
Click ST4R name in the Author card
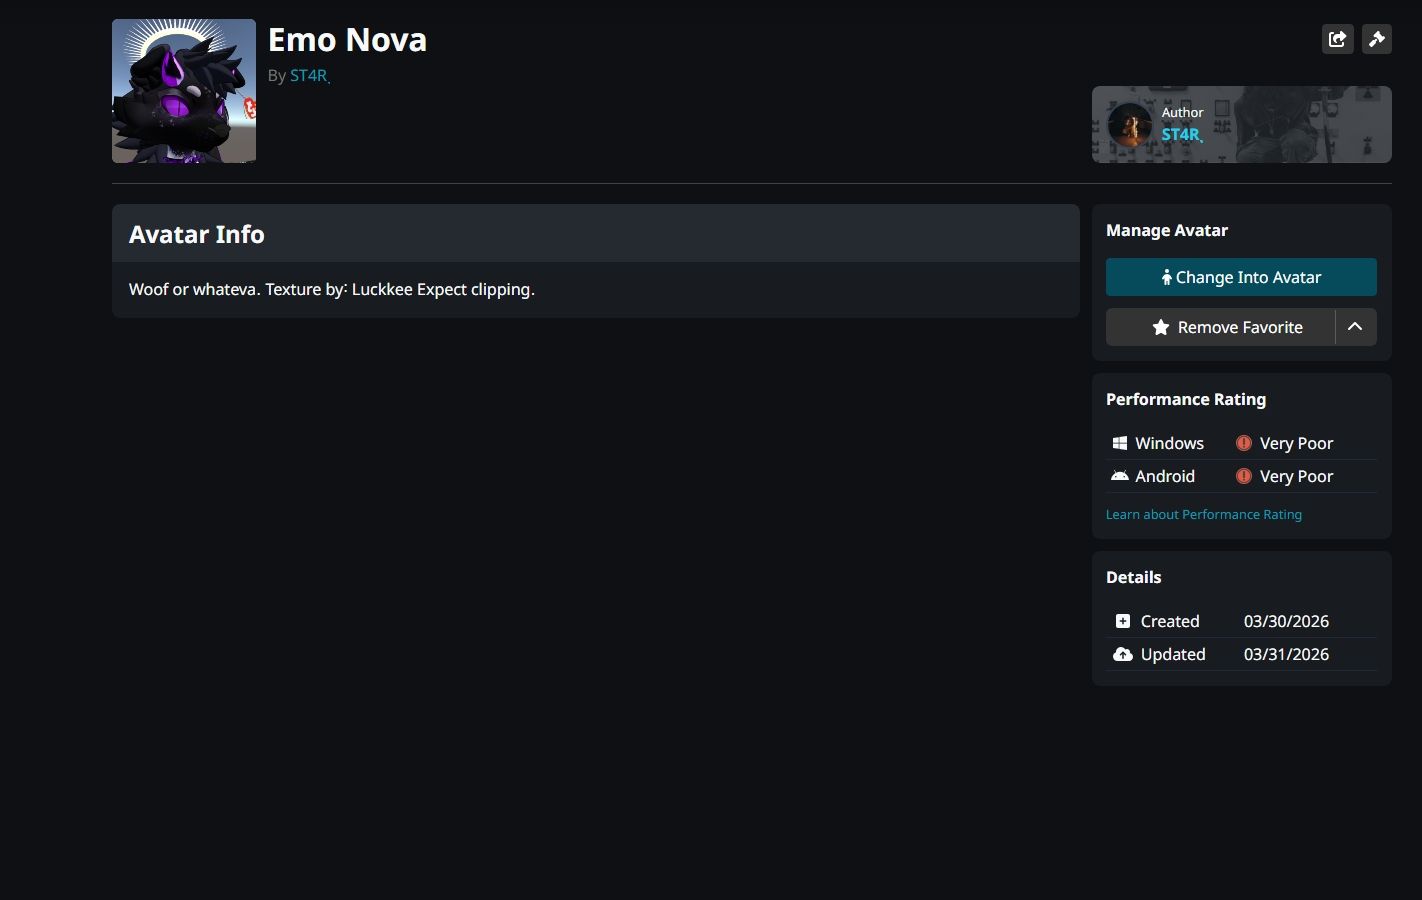pyautogui.click(x=1181, y=135)
